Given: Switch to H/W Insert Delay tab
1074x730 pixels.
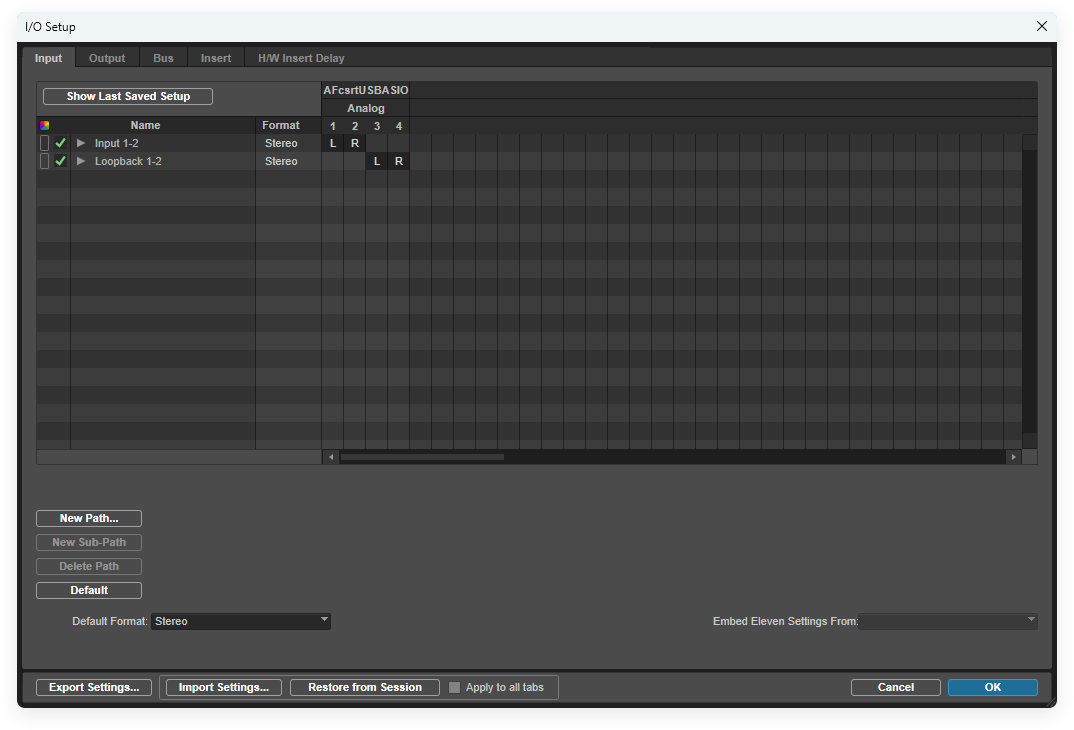Looking at the screenshot, I should [301, 58].
